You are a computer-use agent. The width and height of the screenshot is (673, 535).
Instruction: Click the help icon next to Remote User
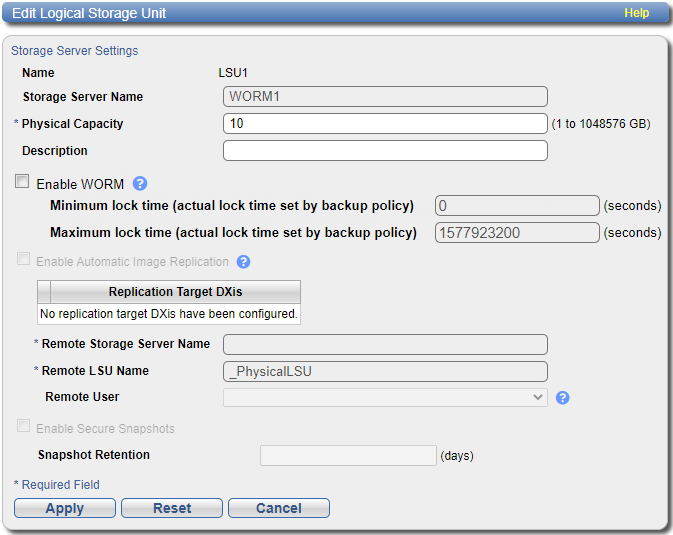pos(562,397)
